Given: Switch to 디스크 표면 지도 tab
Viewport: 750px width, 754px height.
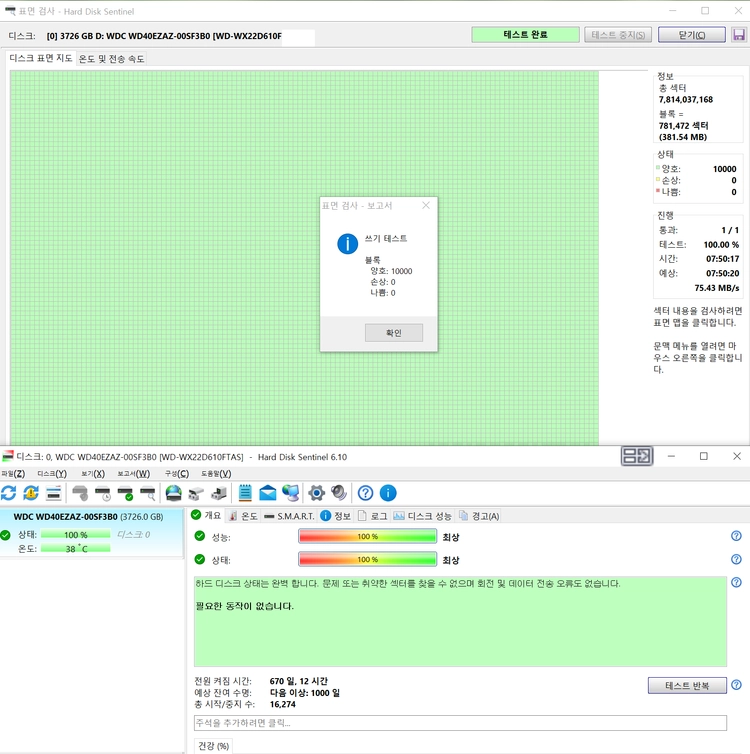Looking at the screenshot, I should [41, 58].
